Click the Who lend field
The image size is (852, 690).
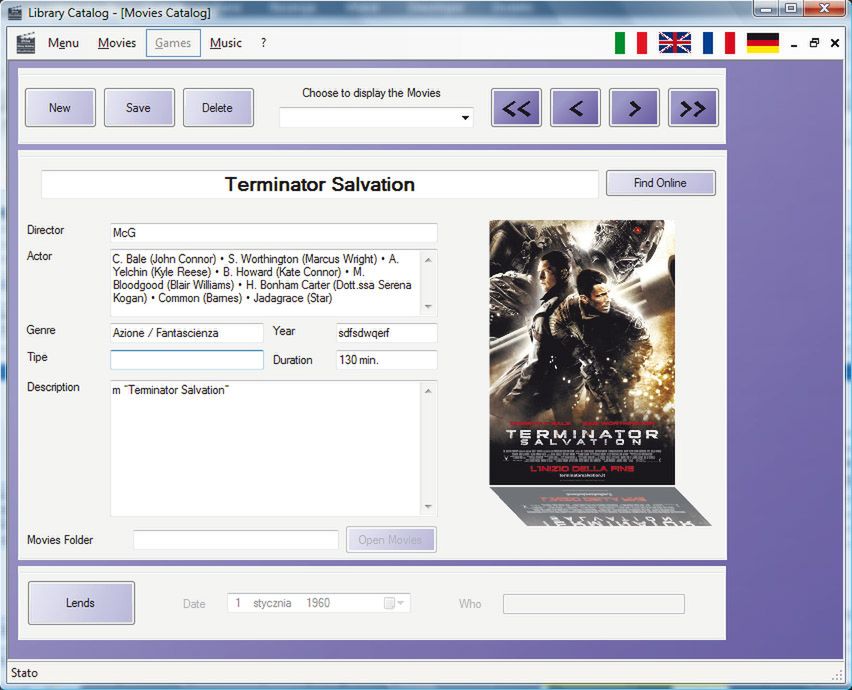point(594,604)
